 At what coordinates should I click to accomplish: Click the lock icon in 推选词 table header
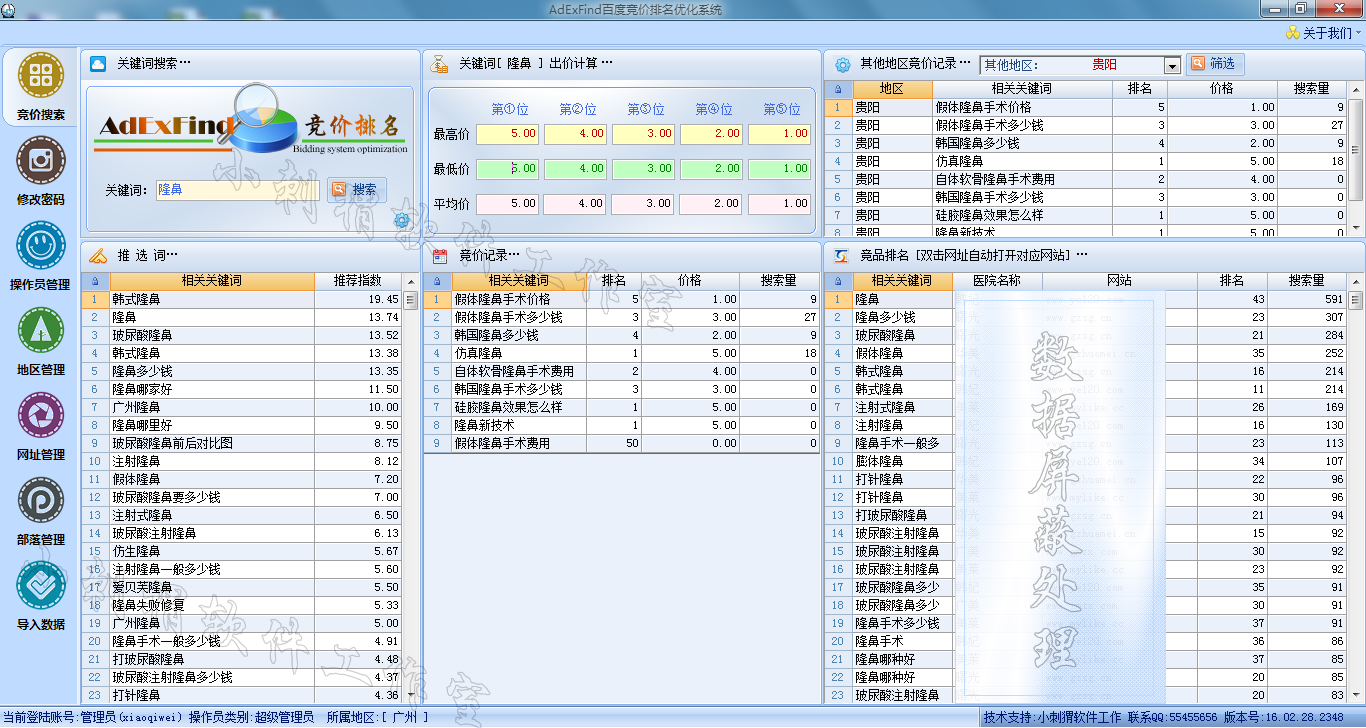[95, 281]
